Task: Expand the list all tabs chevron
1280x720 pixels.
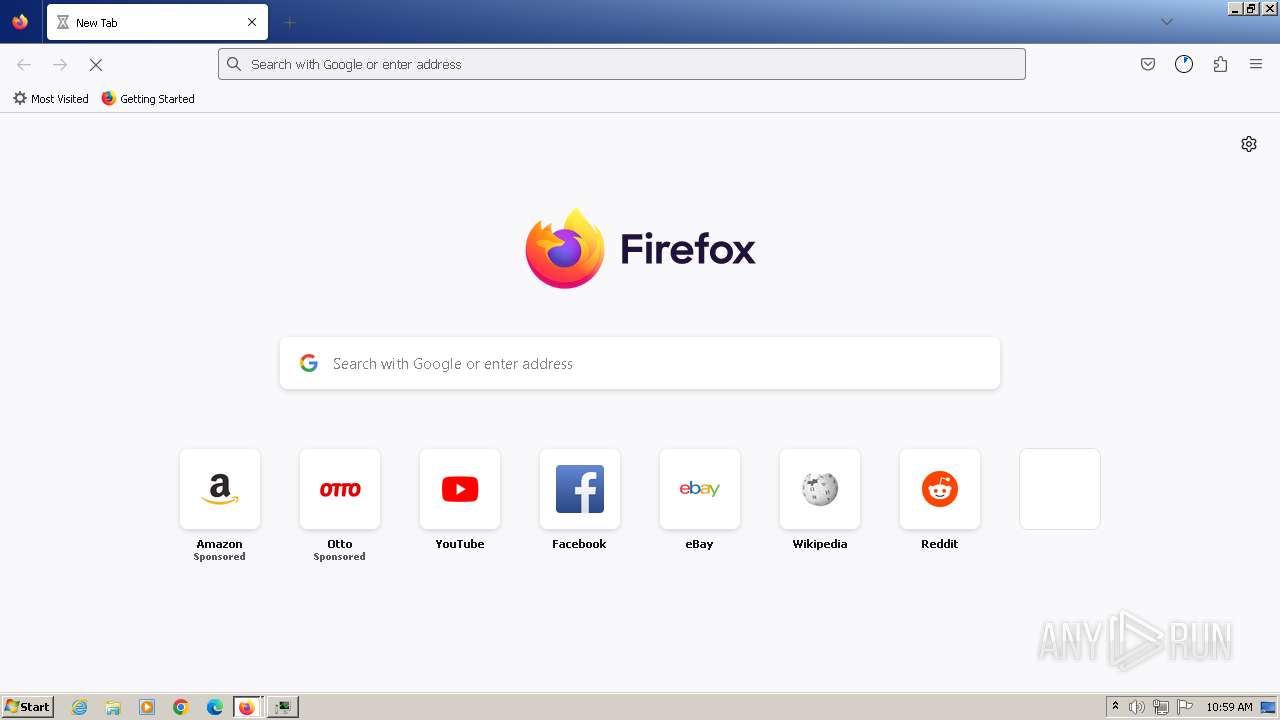Action: point(1166,22)
